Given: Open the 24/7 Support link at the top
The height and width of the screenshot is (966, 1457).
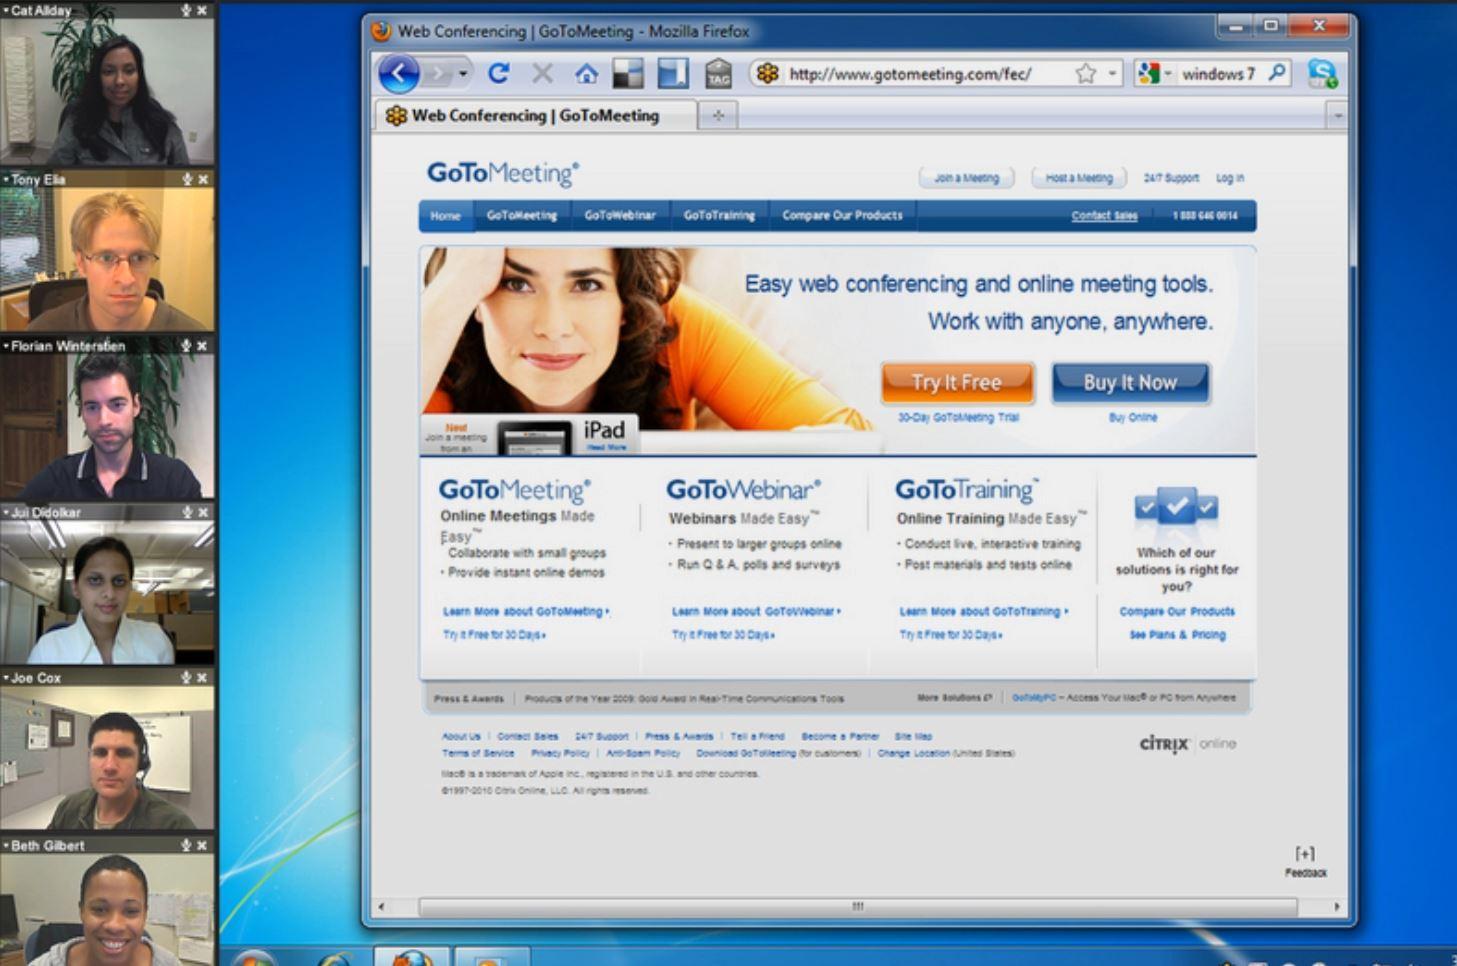Looking at the screenshot, I should 1171,178.
